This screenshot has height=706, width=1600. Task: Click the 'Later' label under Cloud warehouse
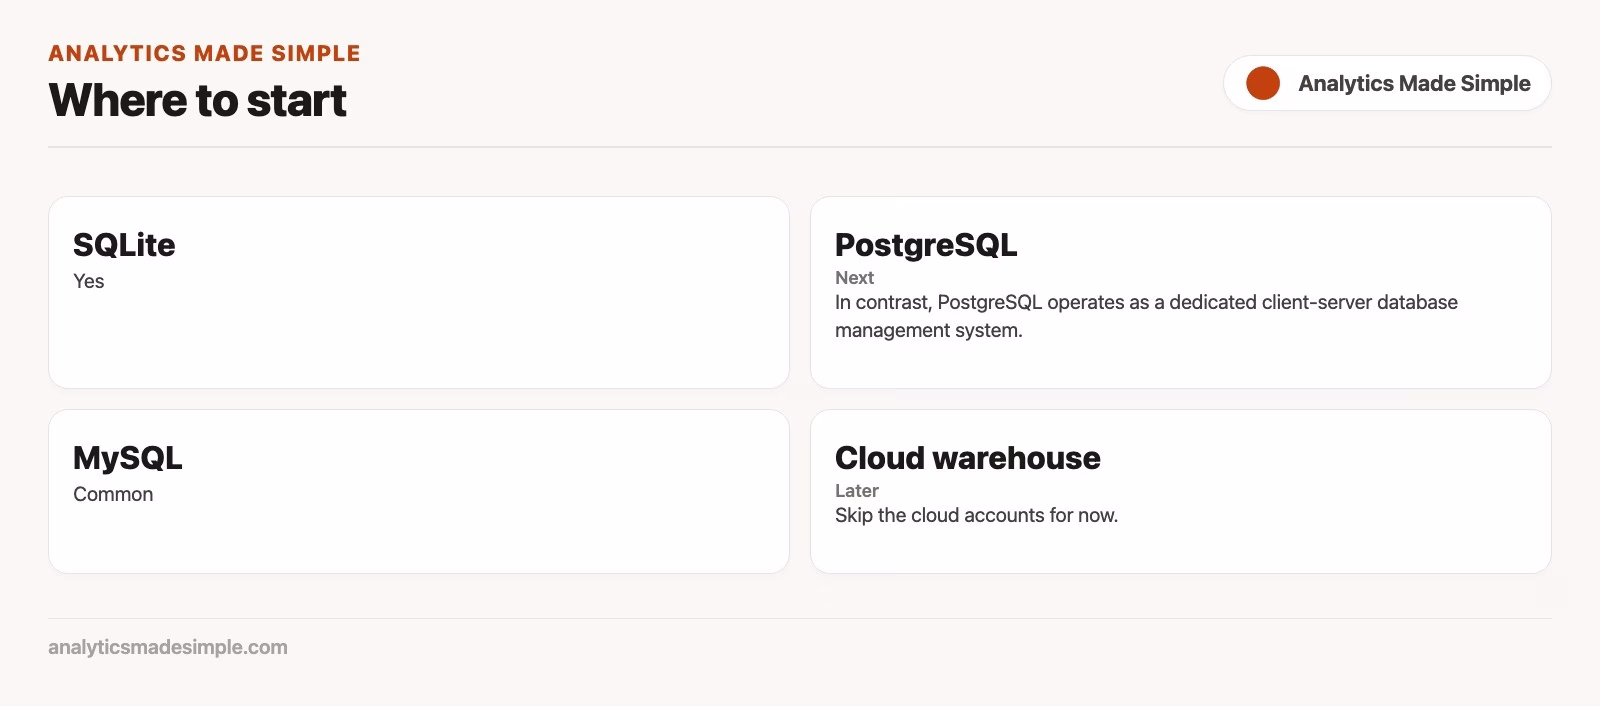(x=856, y=490)
